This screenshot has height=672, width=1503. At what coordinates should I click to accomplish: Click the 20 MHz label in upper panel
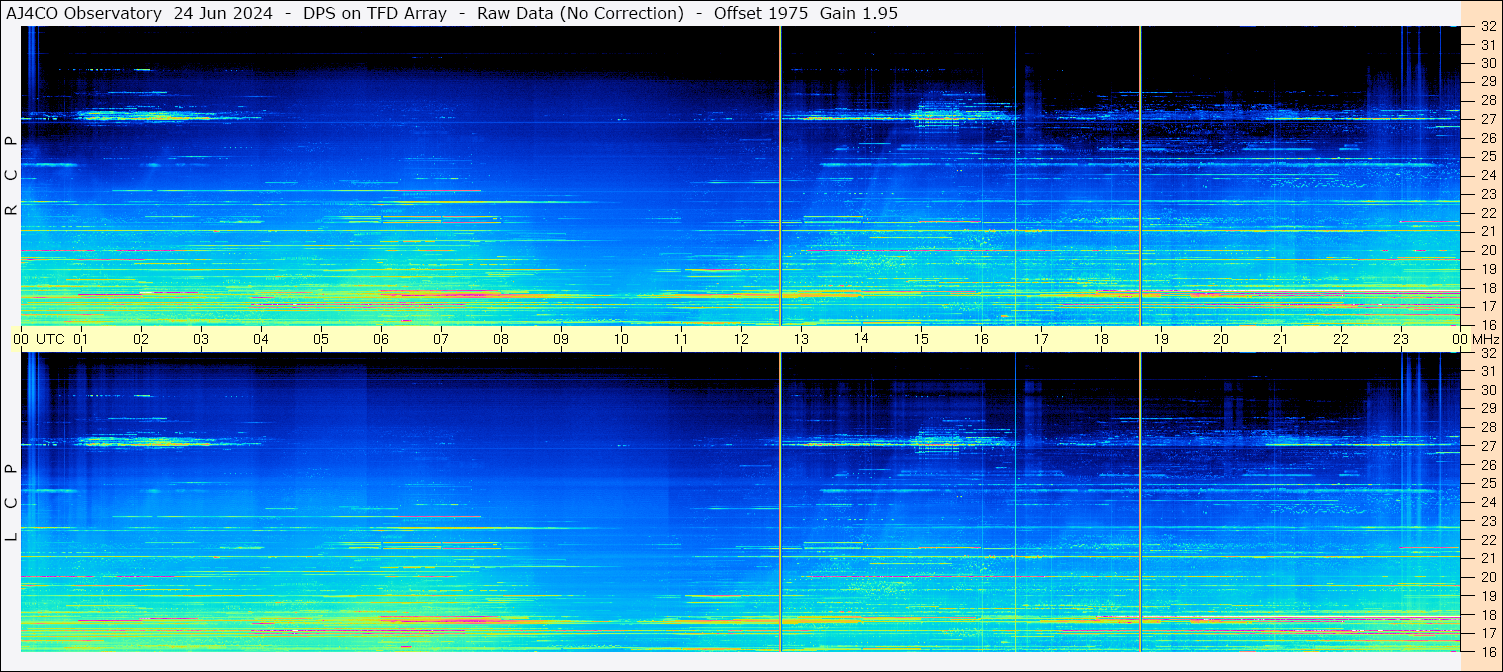(1487, 250)
